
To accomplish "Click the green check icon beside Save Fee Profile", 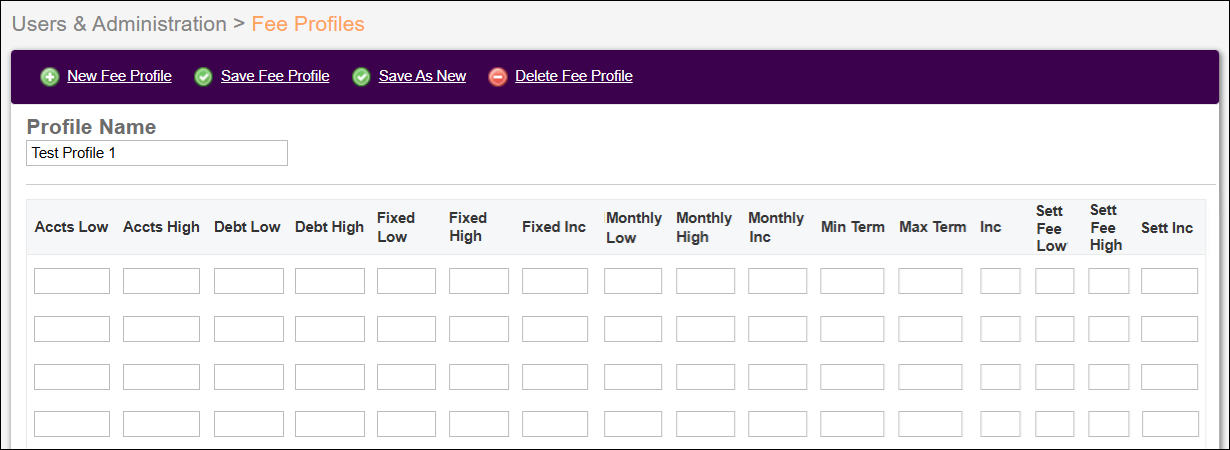I will coord(204,77).
